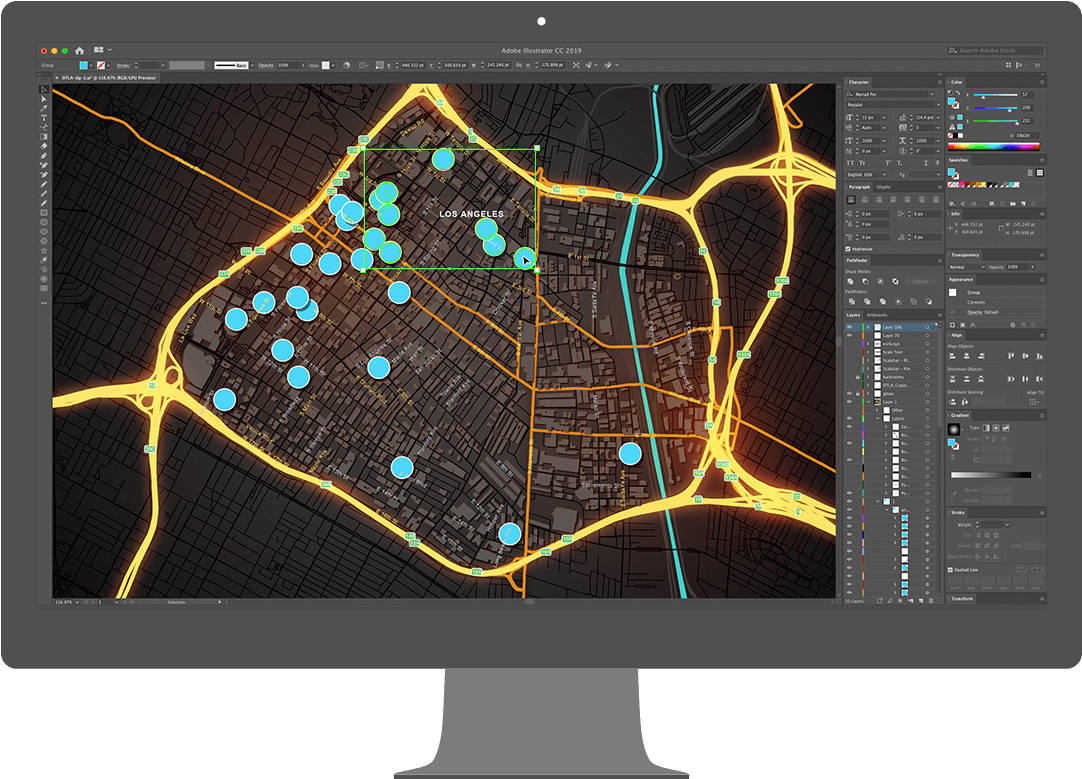Click the Stroke label in the control bar
The height and width of the screenshot is (779, 1082).
tap(123, 66)
